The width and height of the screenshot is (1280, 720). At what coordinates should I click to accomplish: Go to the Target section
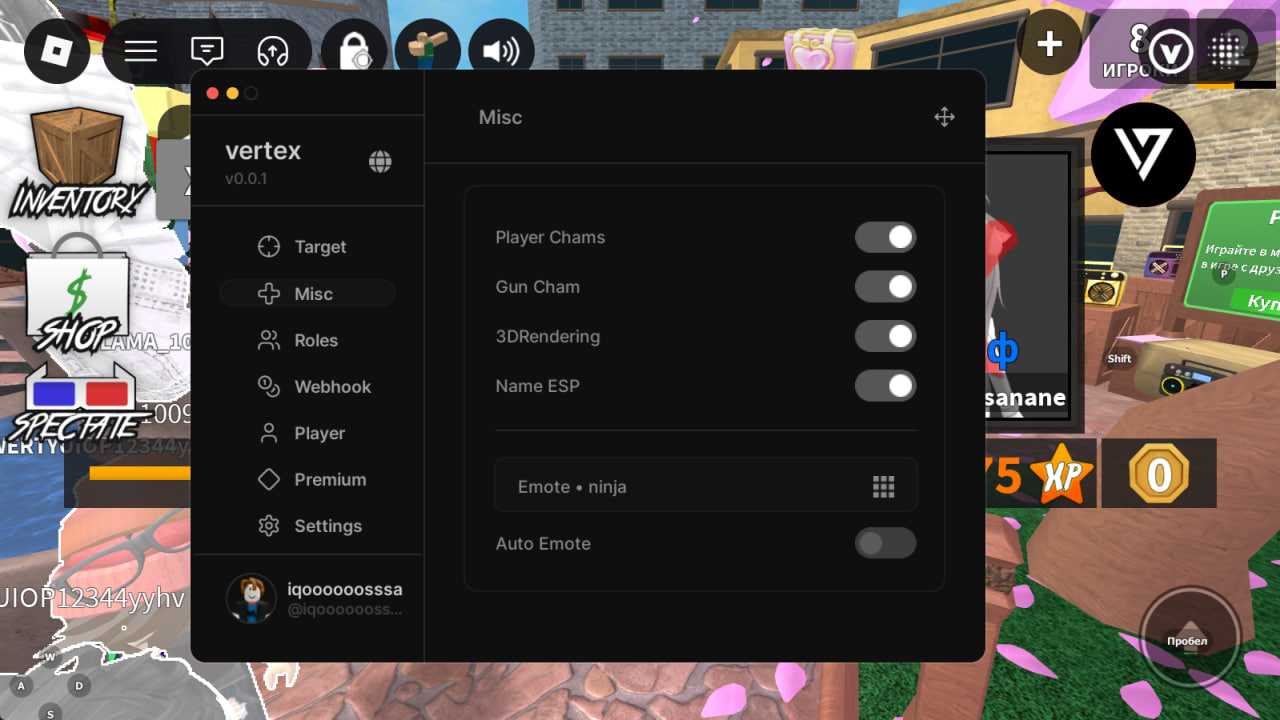click(x=307, y=247)
